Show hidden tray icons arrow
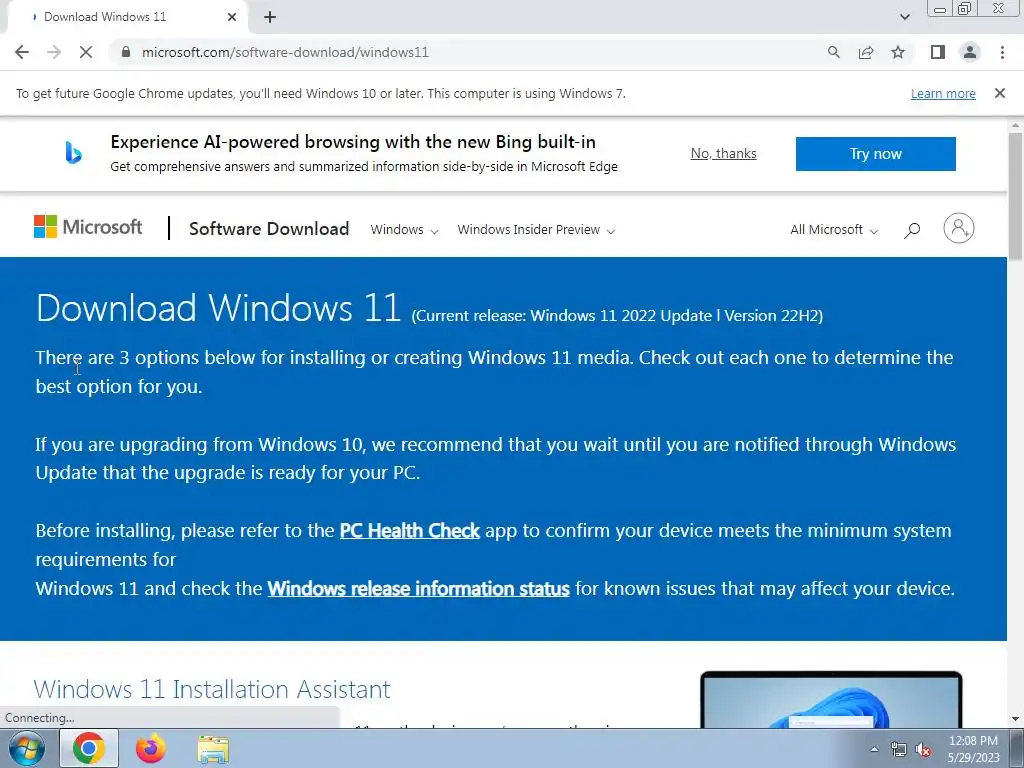This screenshot has height=768, width=1024. tap(874, 749)
